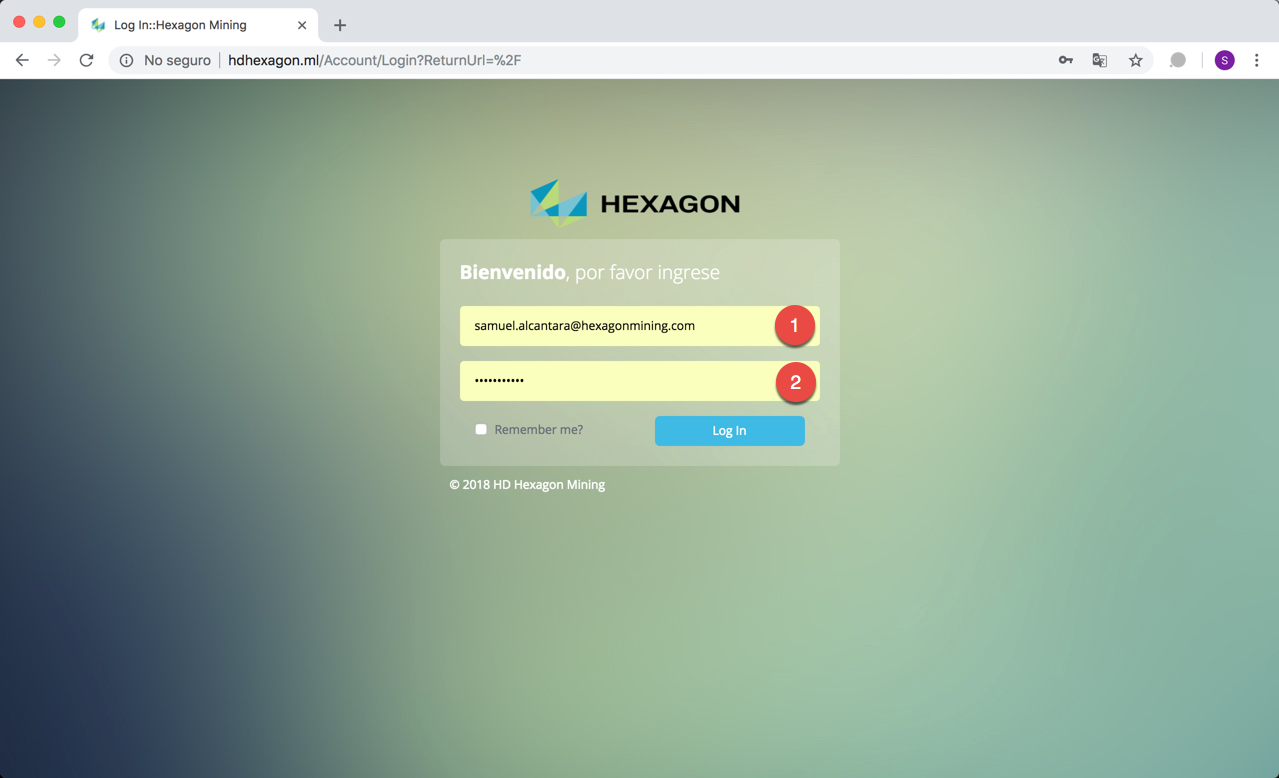Tick the Remember me checkbox
Viewport: 1279px width, 778px height.
pos(481,429)
